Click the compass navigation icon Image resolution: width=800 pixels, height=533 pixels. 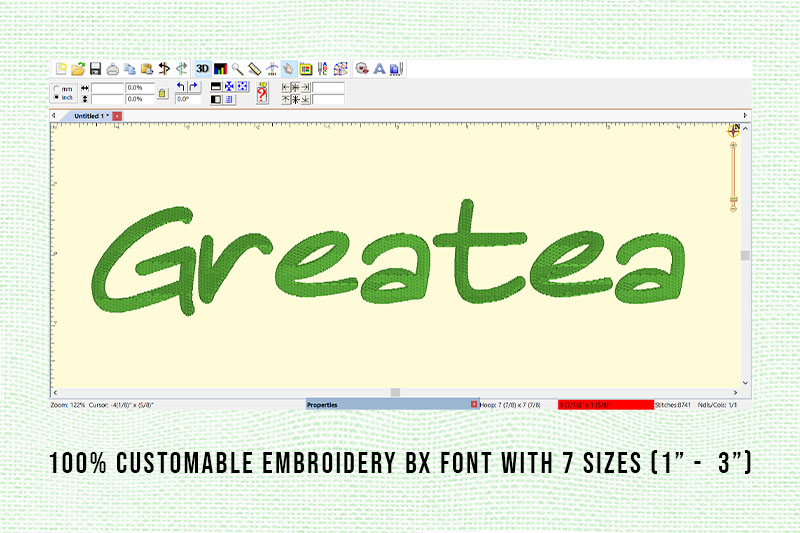coord(734,131)
